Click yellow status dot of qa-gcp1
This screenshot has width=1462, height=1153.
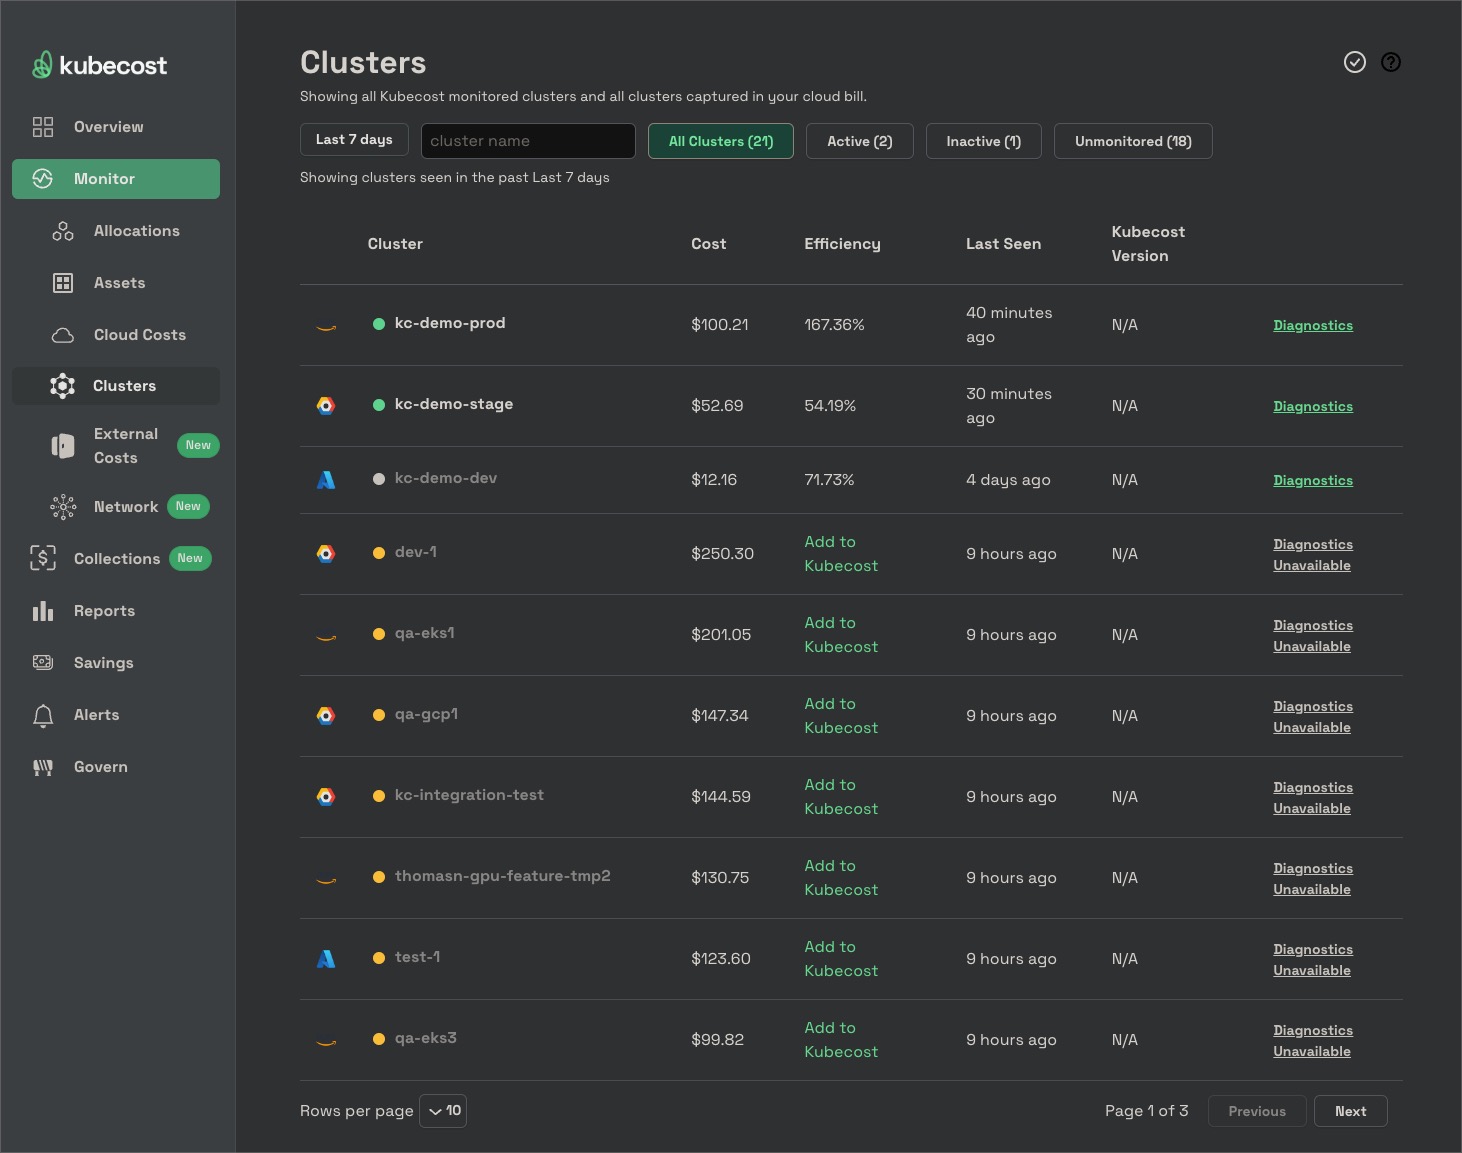click(x=379, y=715)
